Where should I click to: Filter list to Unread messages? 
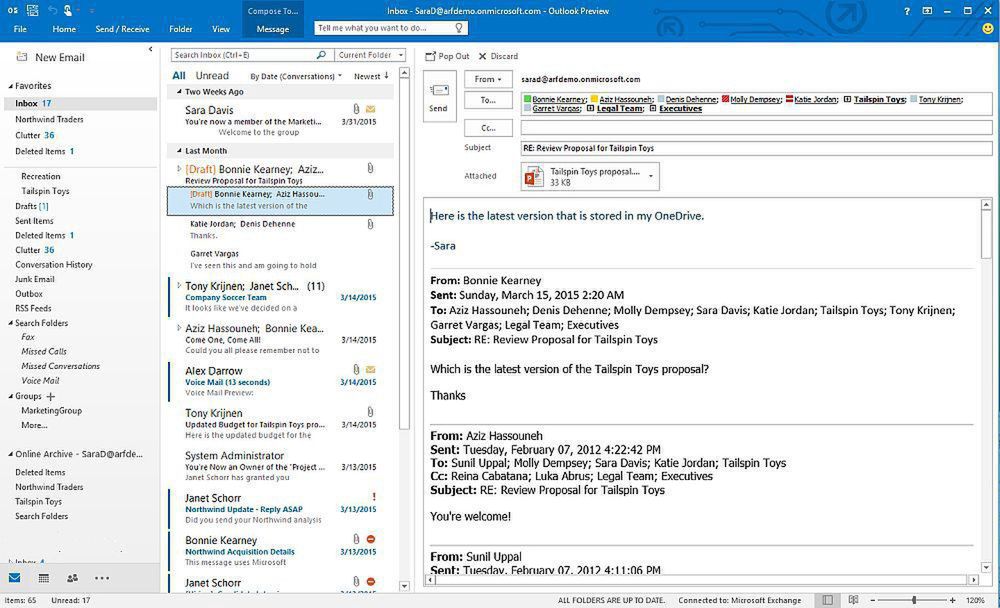[212, 75]
